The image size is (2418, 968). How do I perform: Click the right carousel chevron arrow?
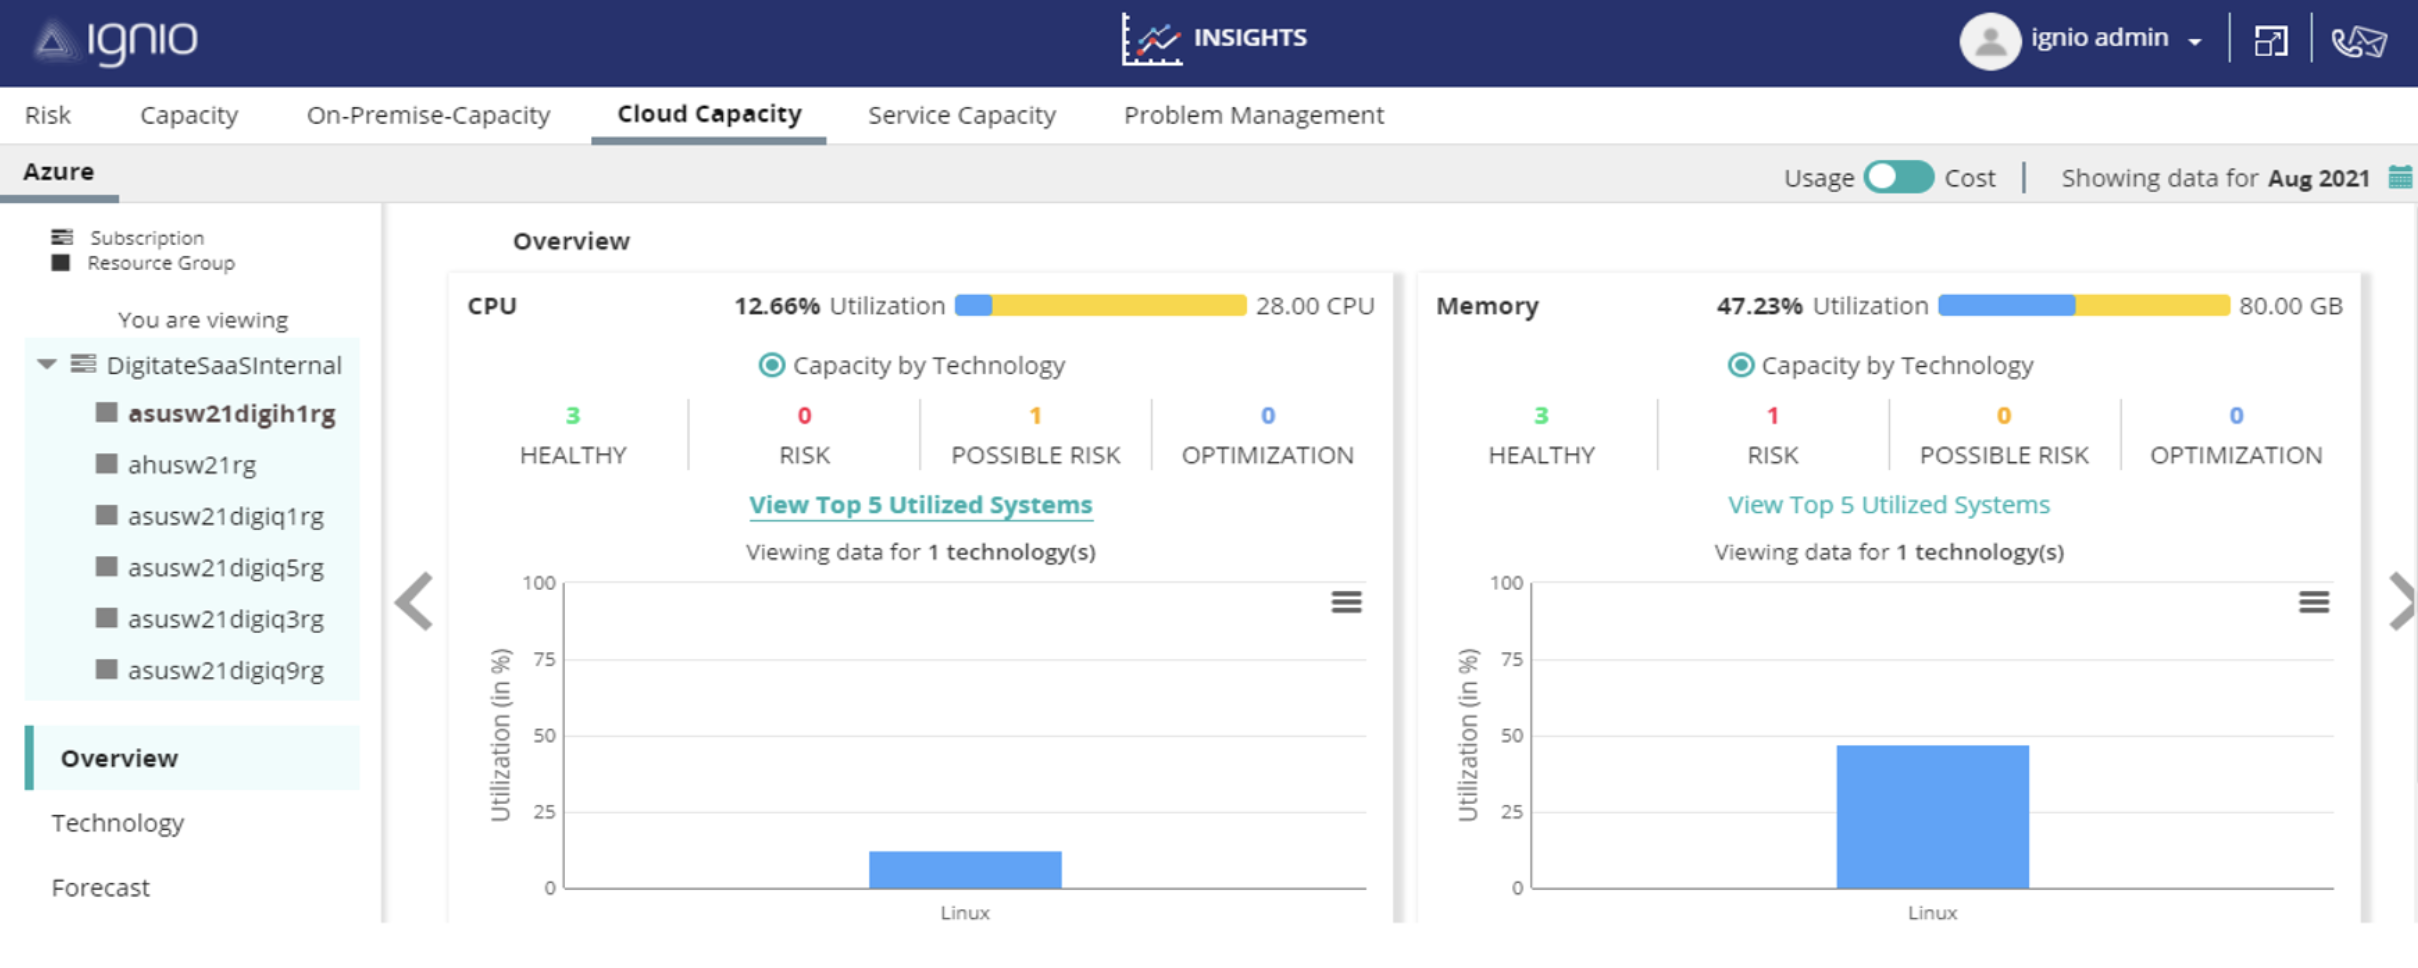pos(2399,601)
